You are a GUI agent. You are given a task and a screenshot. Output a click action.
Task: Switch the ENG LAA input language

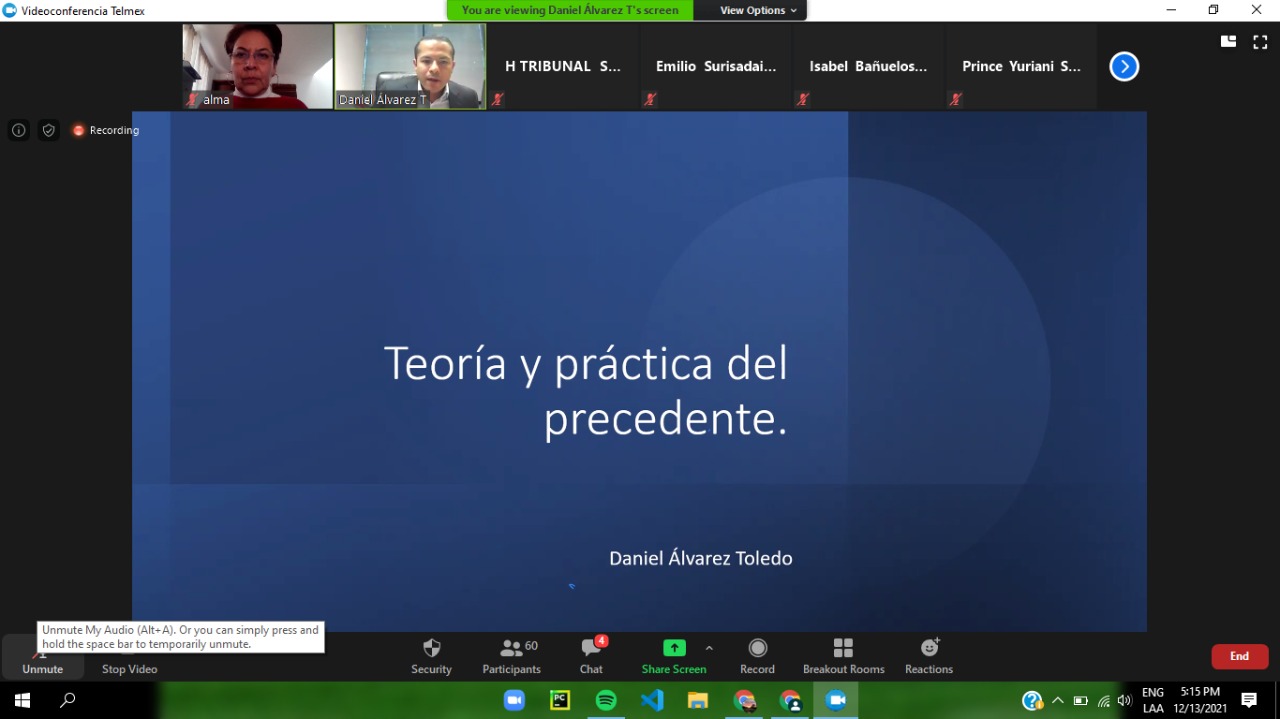(x=1153, y=700)
